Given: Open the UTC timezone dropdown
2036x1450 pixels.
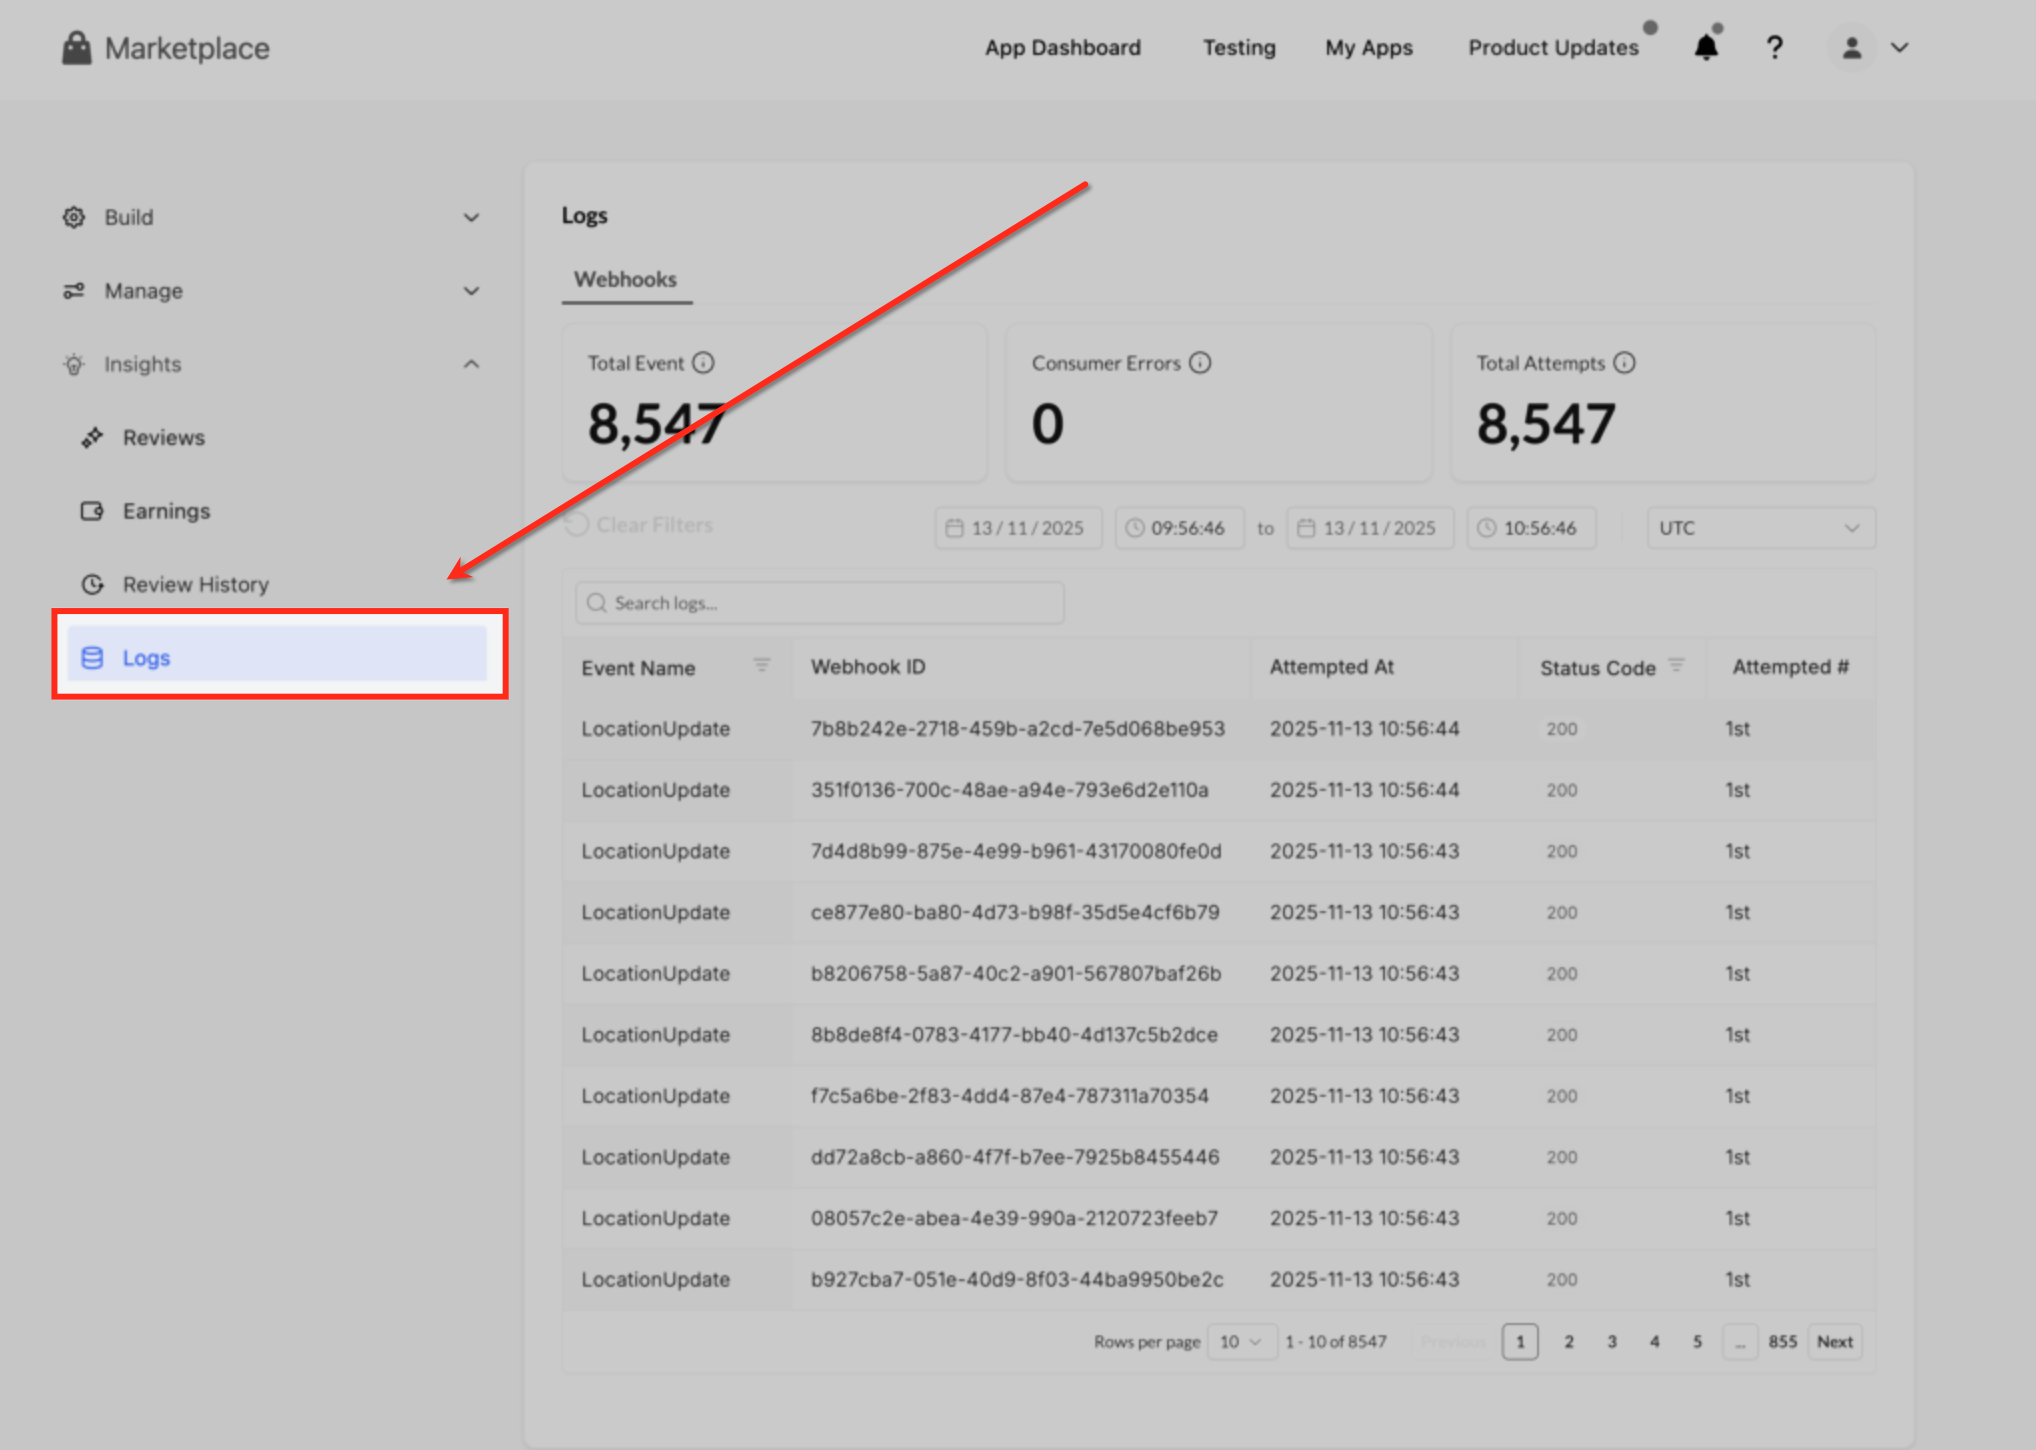Looking at the screenshot, I should [x=1760, y=528].
